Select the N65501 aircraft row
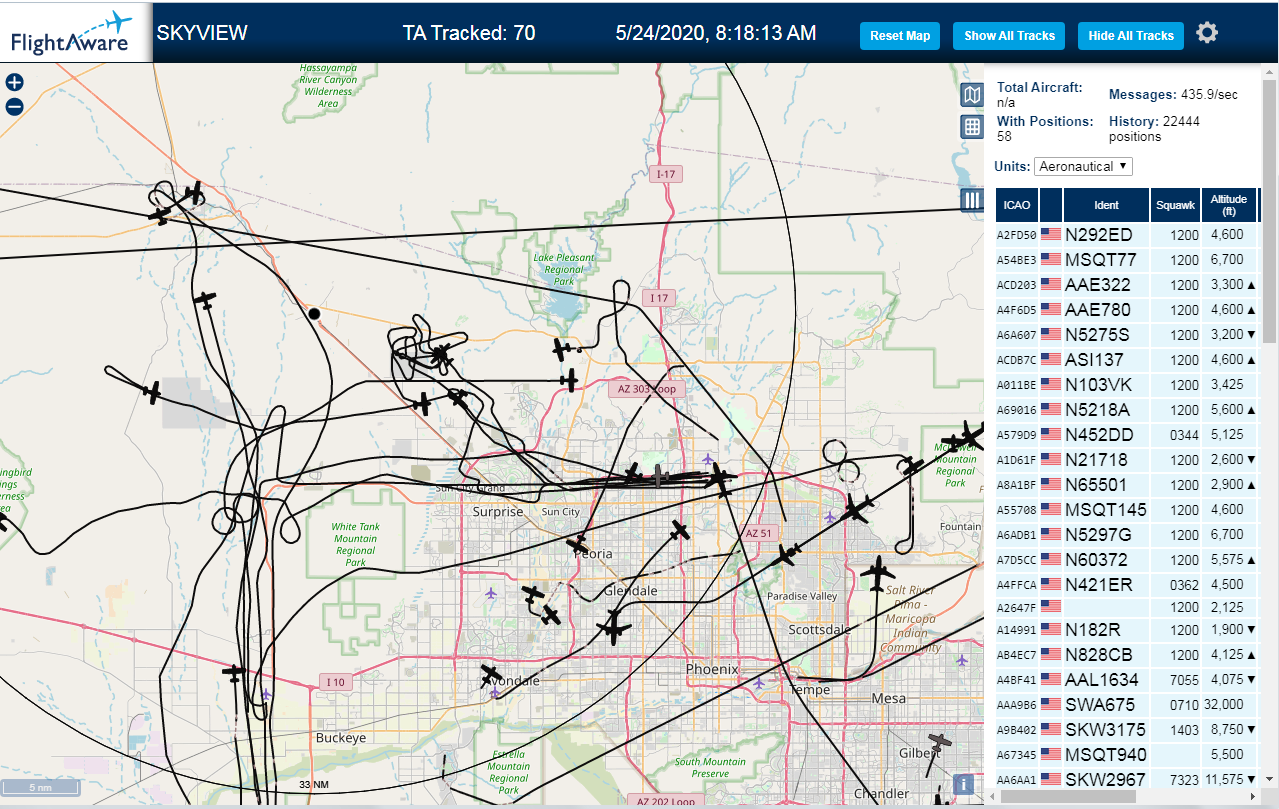Screen dimensions: 1279x809 coord(1127,485)
